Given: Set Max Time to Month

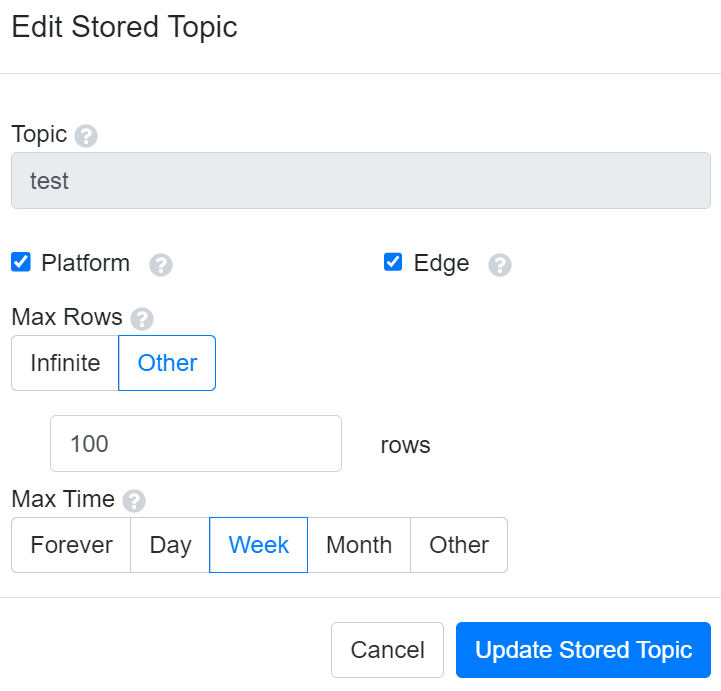Looking at the screenshot, I should point(359,545).
